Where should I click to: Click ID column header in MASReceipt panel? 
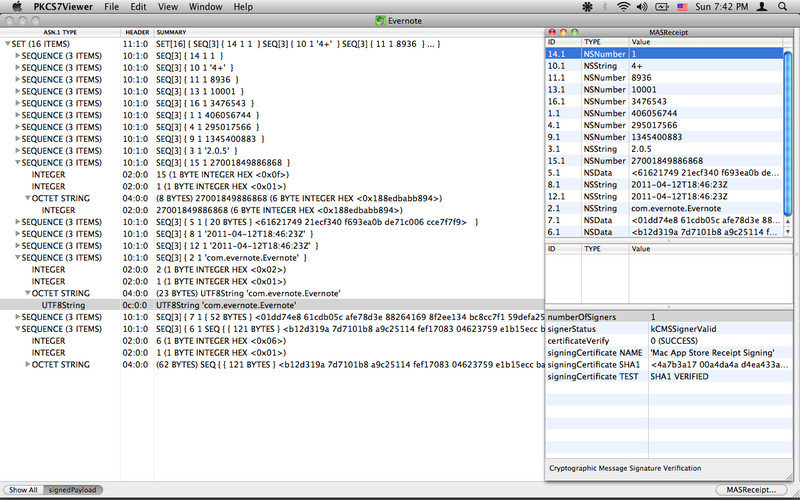(x=564, y=42)
